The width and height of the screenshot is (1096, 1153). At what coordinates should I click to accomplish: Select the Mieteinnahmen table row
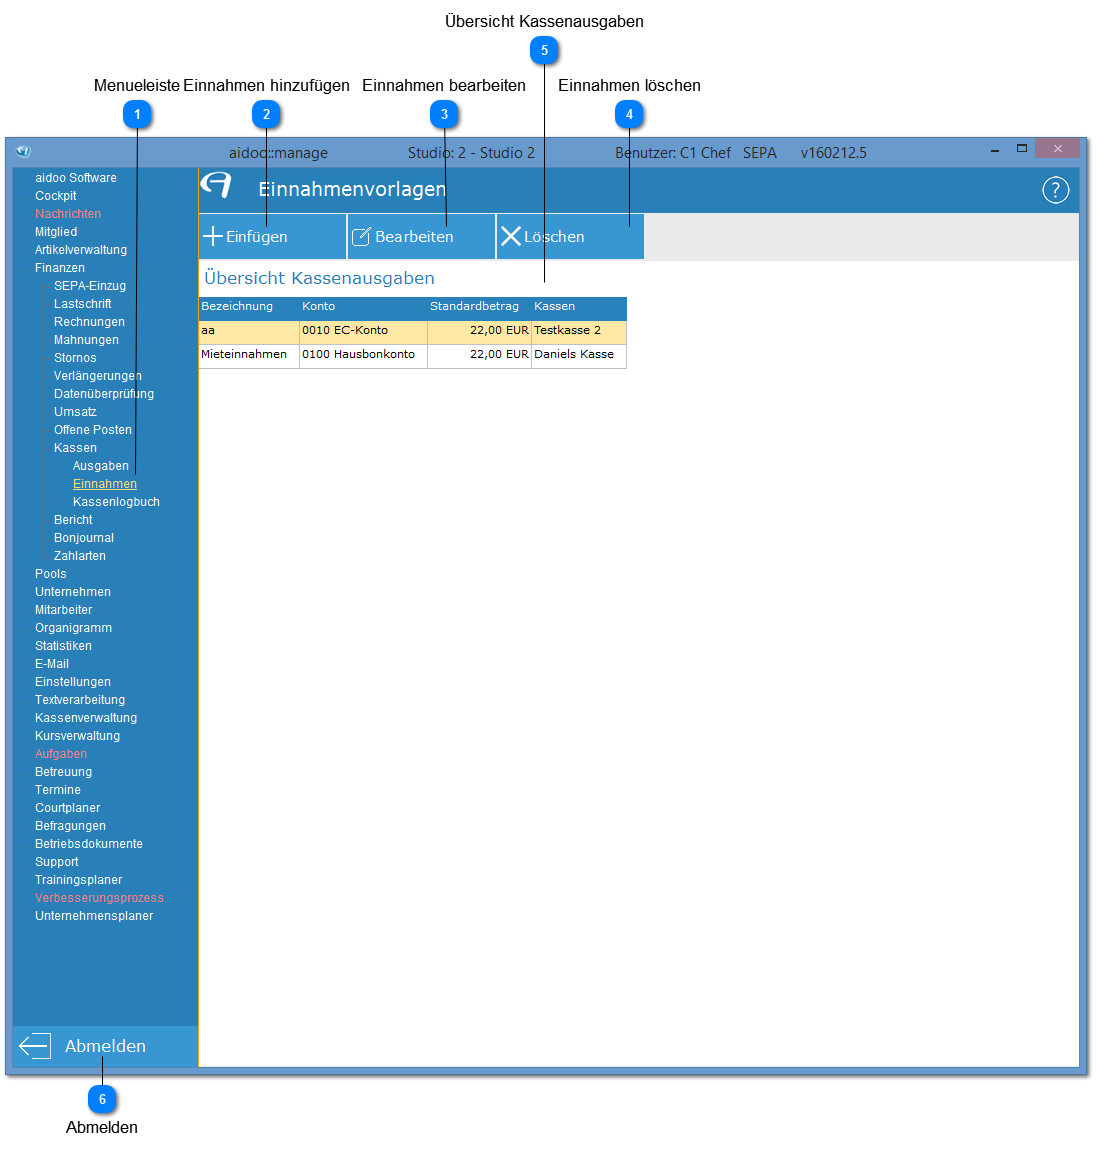click(x=413, y=356)
